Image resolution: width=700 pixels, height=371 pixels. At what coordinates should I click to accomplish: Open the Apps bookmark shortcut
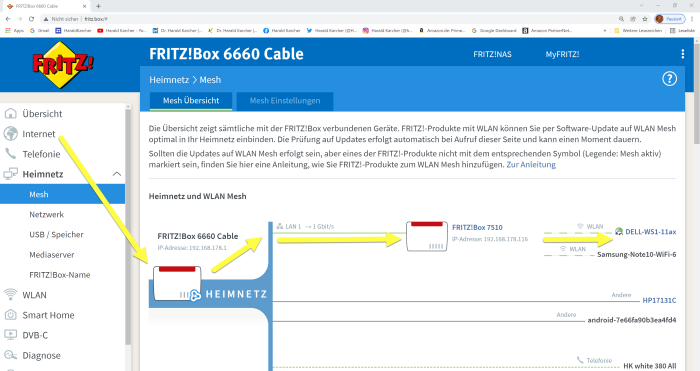click(14, 30)
